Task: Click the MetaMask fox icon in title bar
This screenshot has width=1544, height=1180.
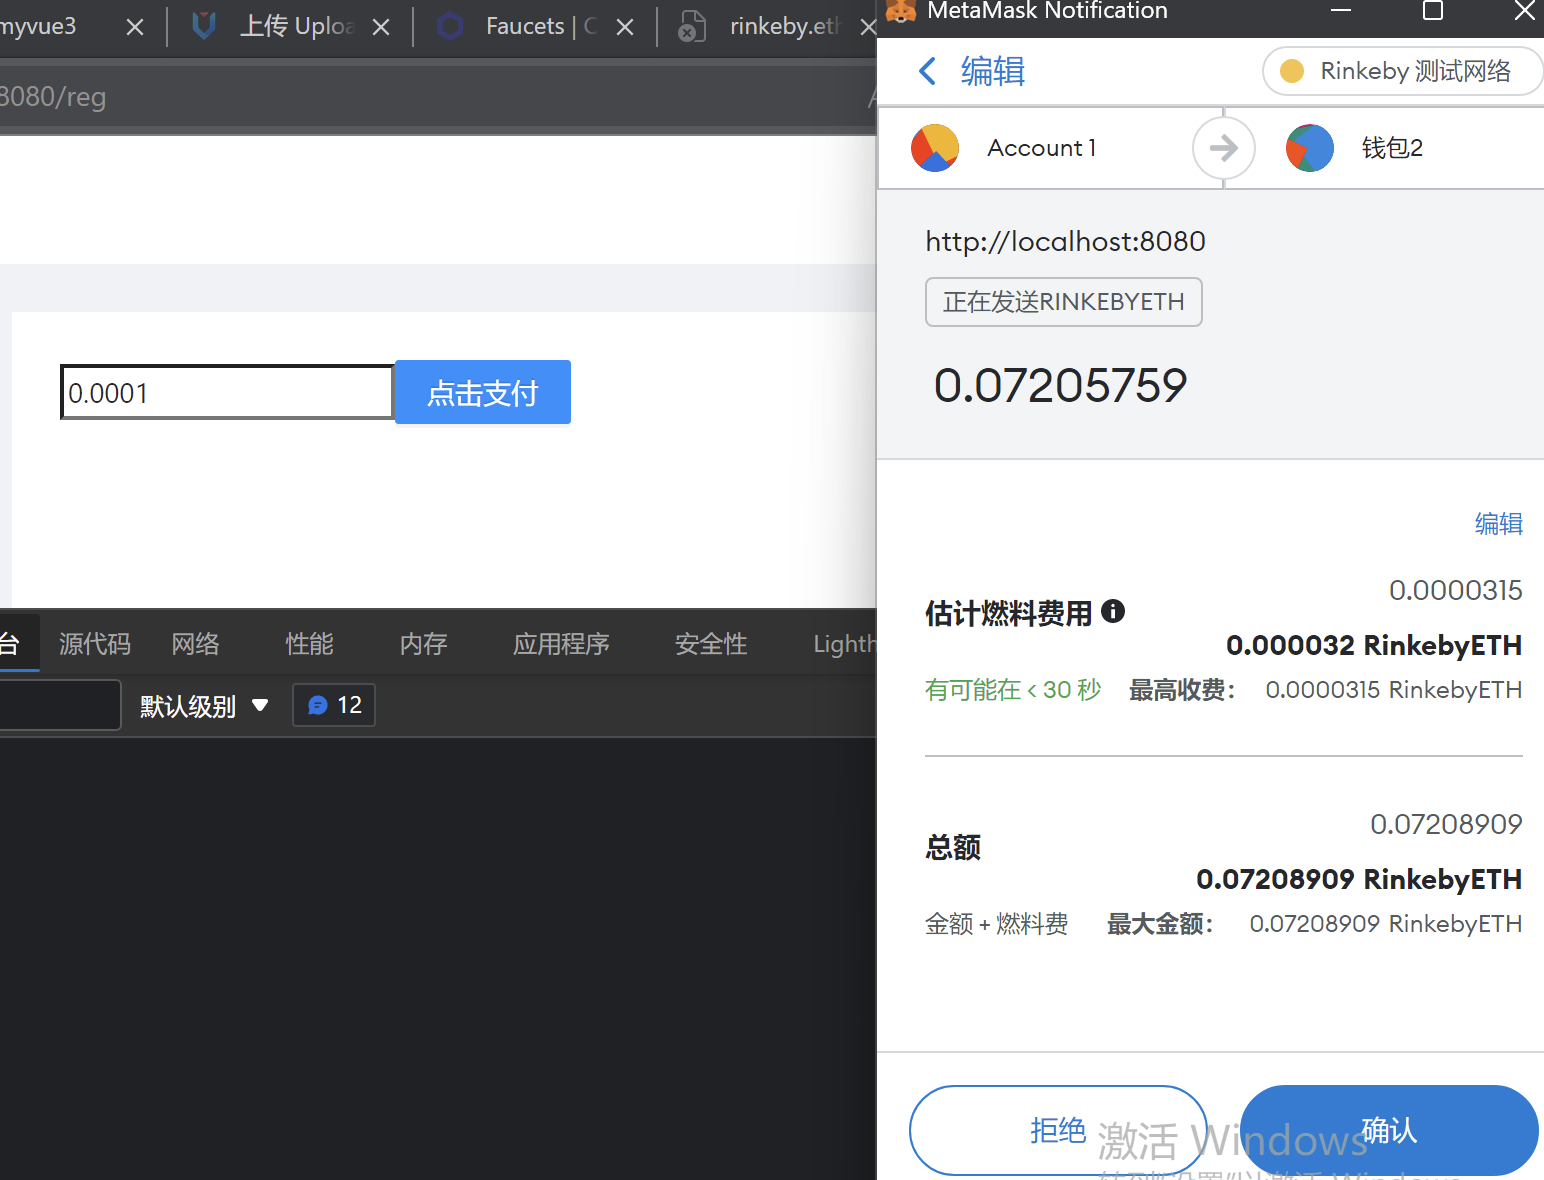Action: (901, 10)
